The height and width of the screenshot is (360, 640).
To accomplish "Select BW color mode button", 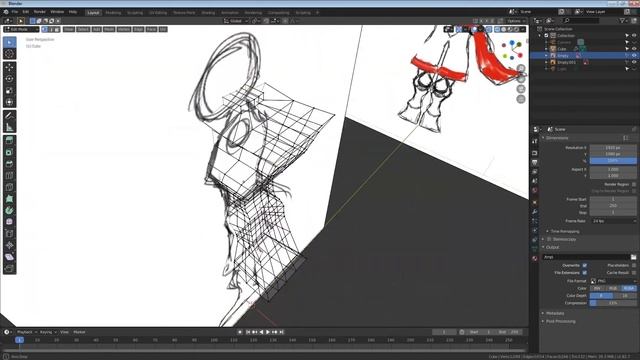I will click(598, 289).
